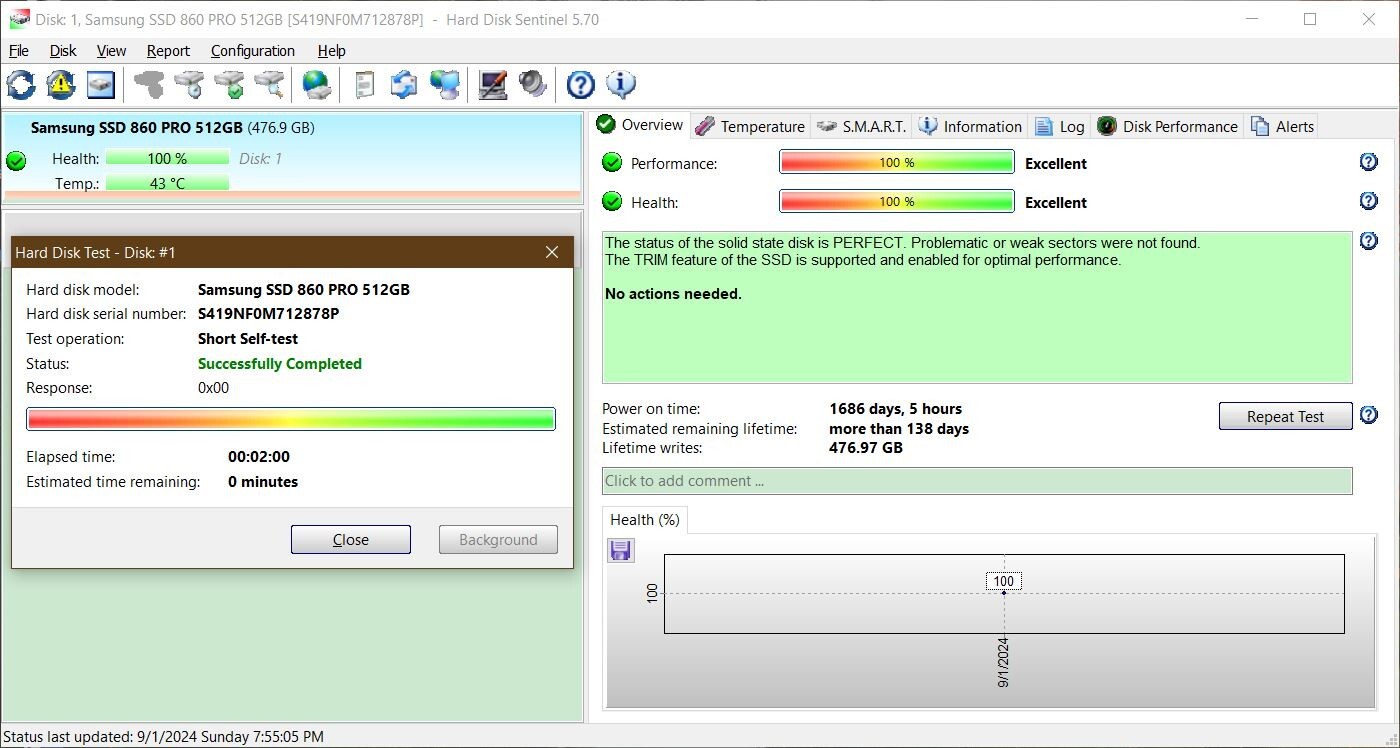1400x748 pixels.
Task: Click the Close button in test dialog
Action: tap(351, 539)
